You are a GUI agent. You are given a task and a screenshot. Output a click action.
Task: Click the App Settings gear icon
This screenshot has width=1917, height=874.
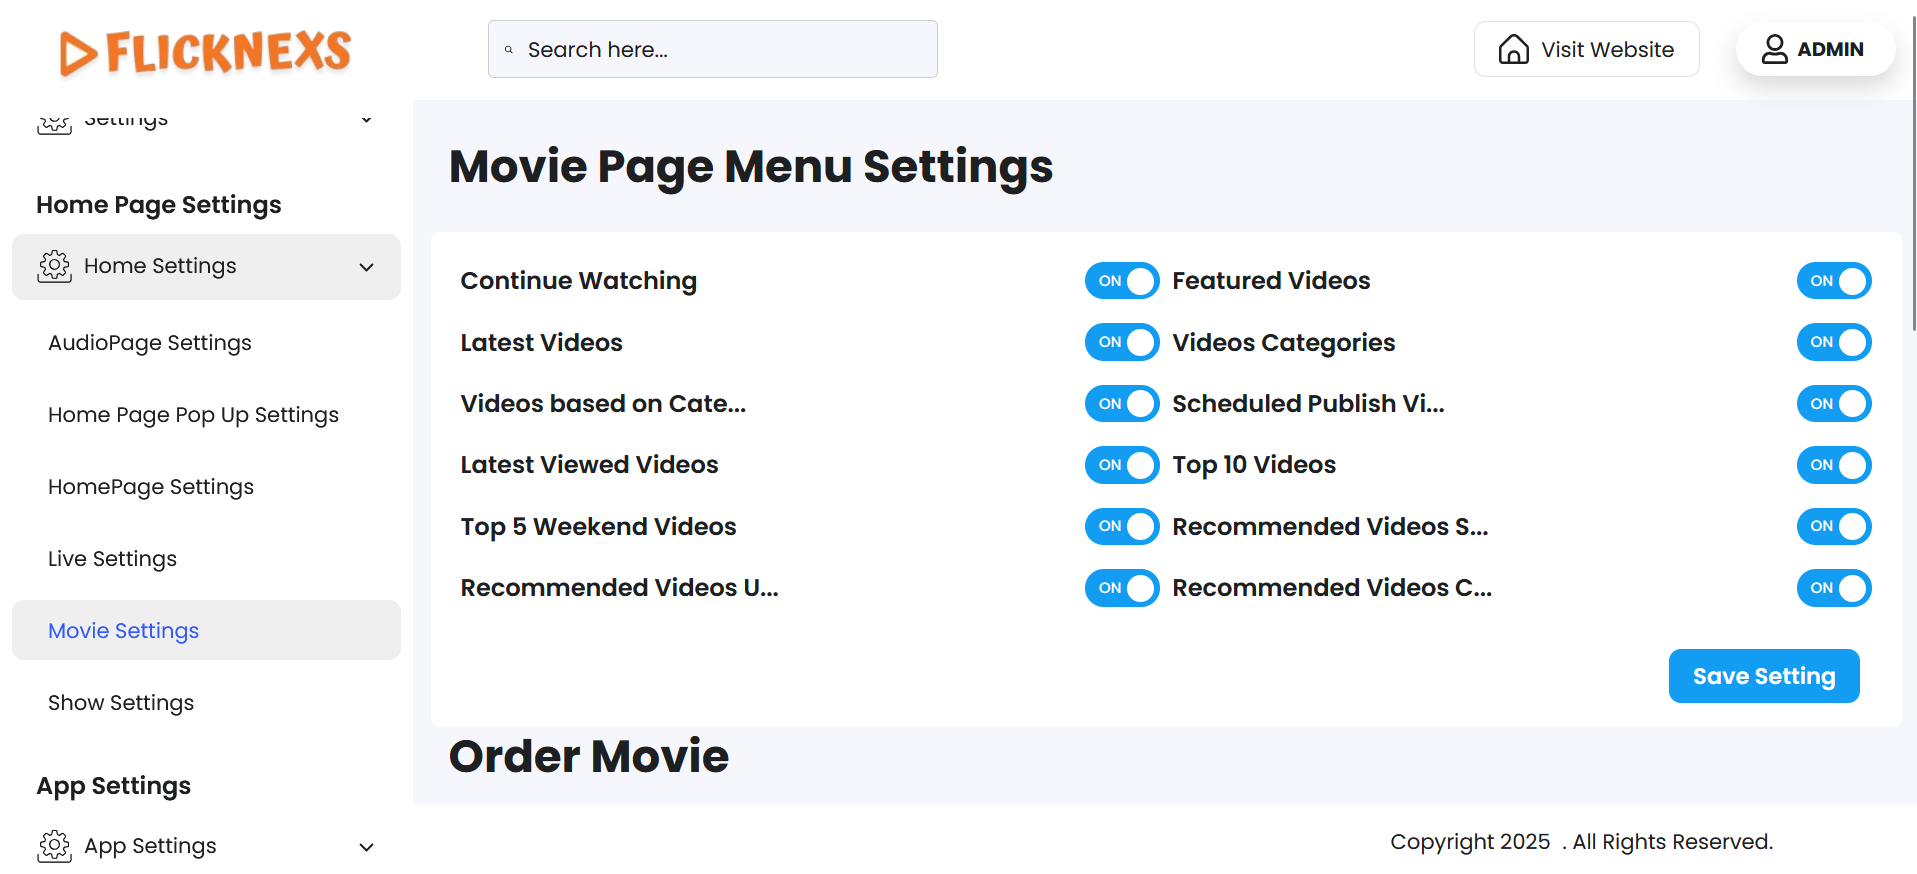(55, 846)
